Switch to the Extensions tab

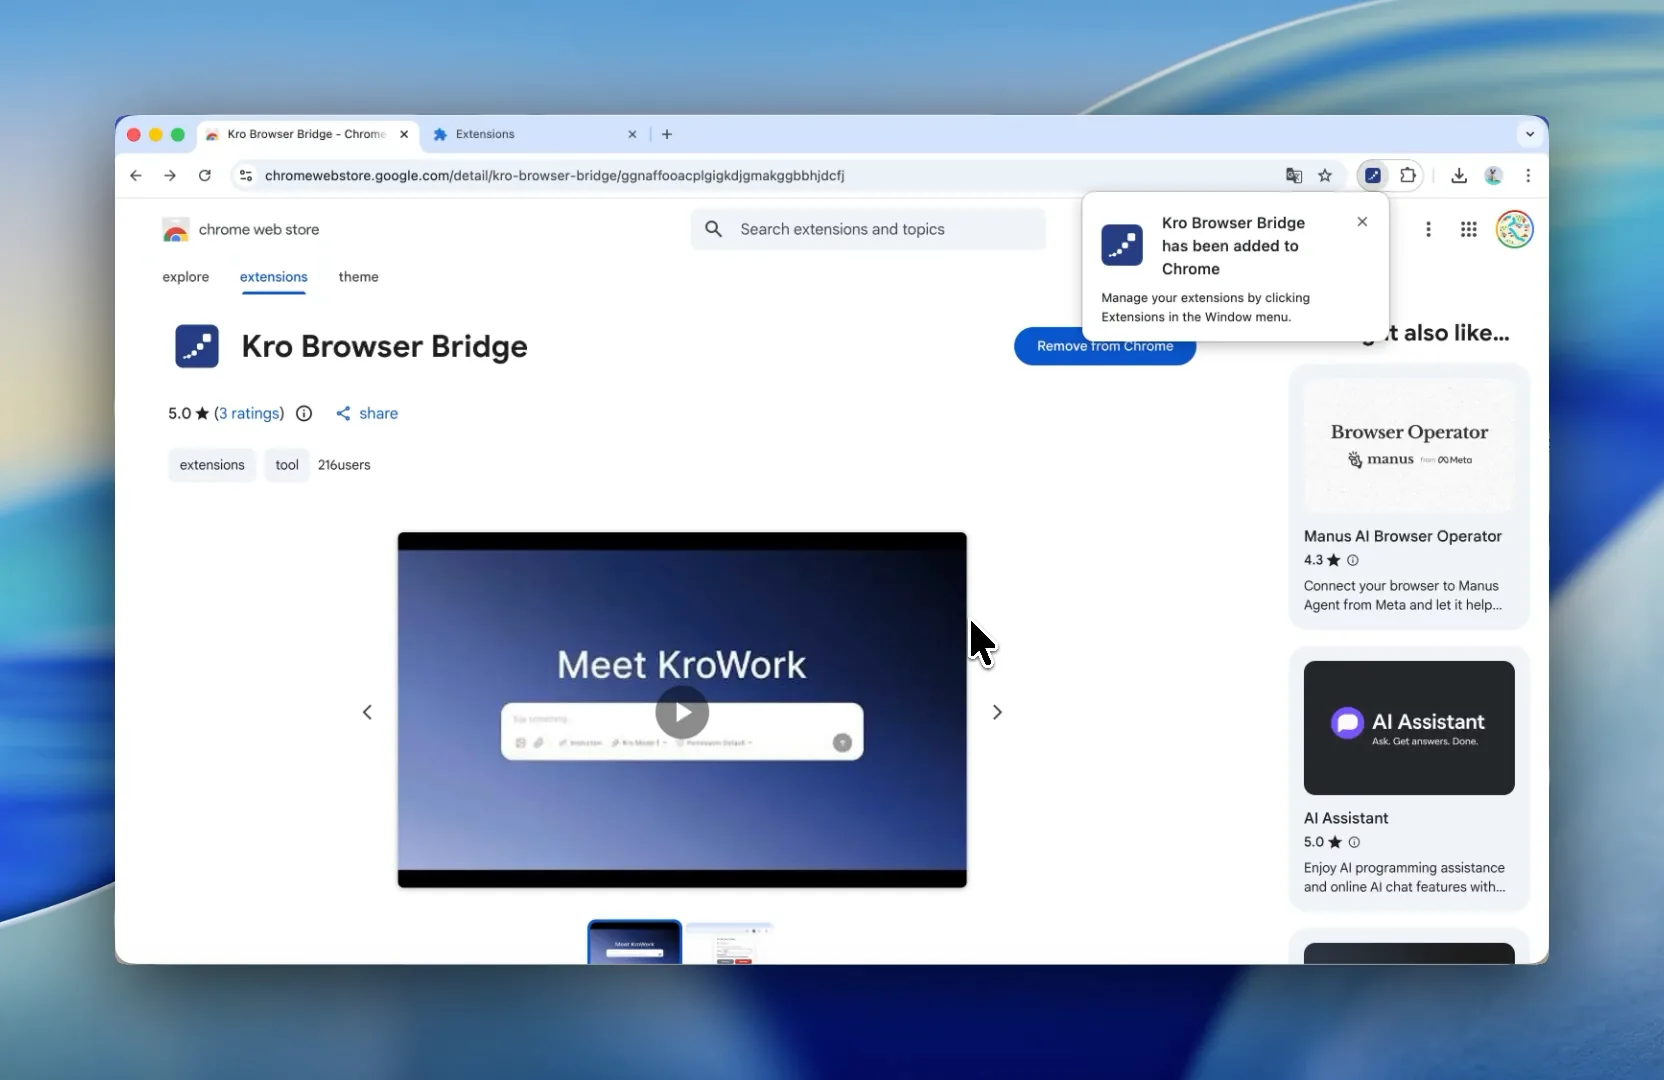pyautogui.click(x=536, y=134)
